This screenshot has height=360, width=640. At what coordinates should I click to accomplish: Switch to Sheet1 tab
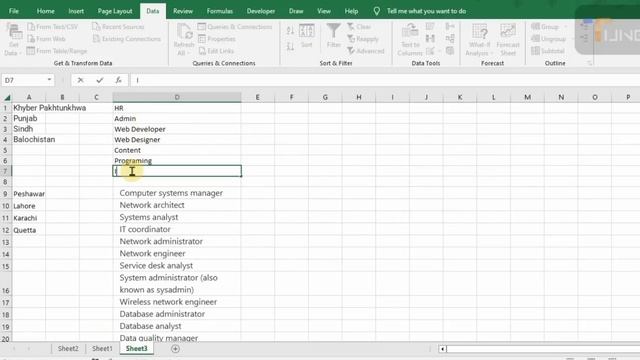[102, 349]
